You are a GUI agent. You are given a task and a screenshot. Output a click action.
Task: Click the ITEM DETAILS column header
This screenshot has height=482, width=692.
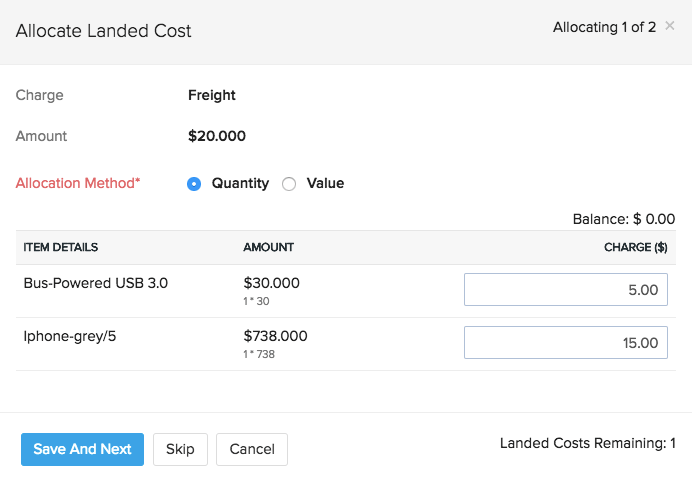point(61,247)
